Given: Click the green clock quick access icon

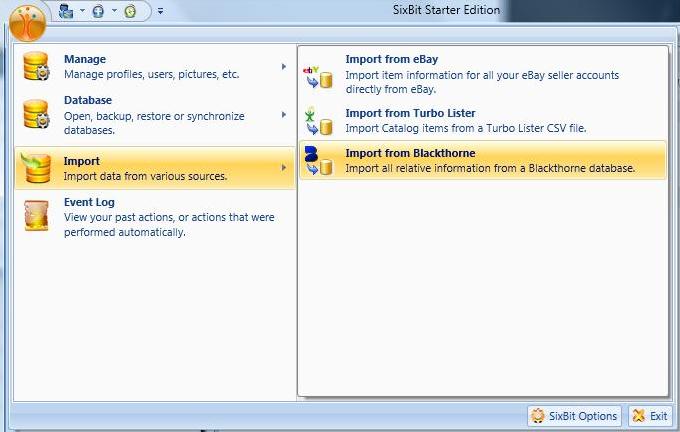Looking at the screenshot, I should 130,11.
